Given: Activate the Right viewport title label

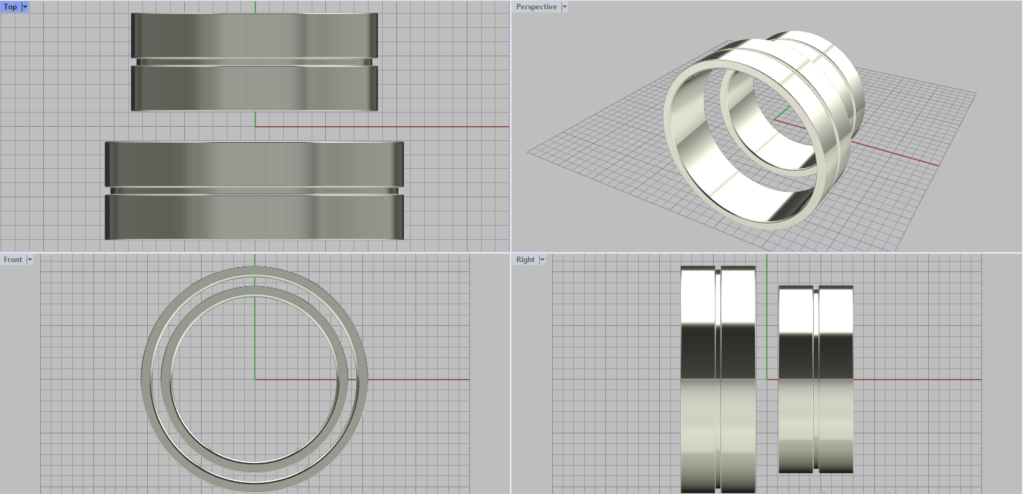Looking at the screenshot, I should coord(525,259).
